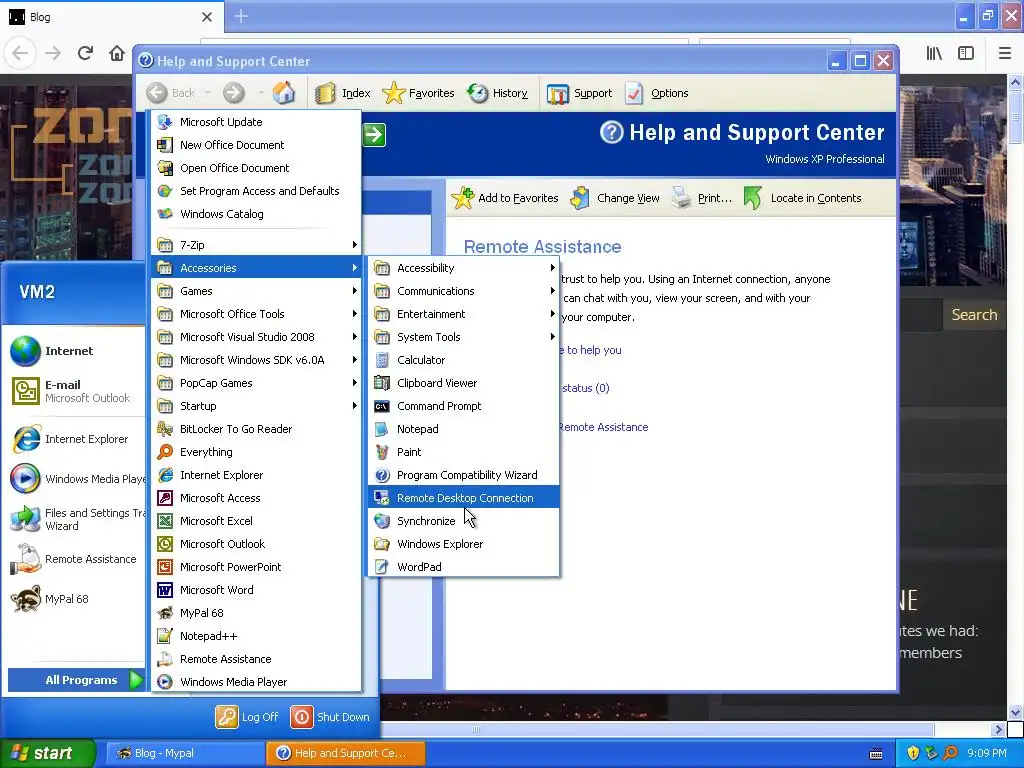Click the Search button on blog page

pyautogui.click(x=974, y=315)
